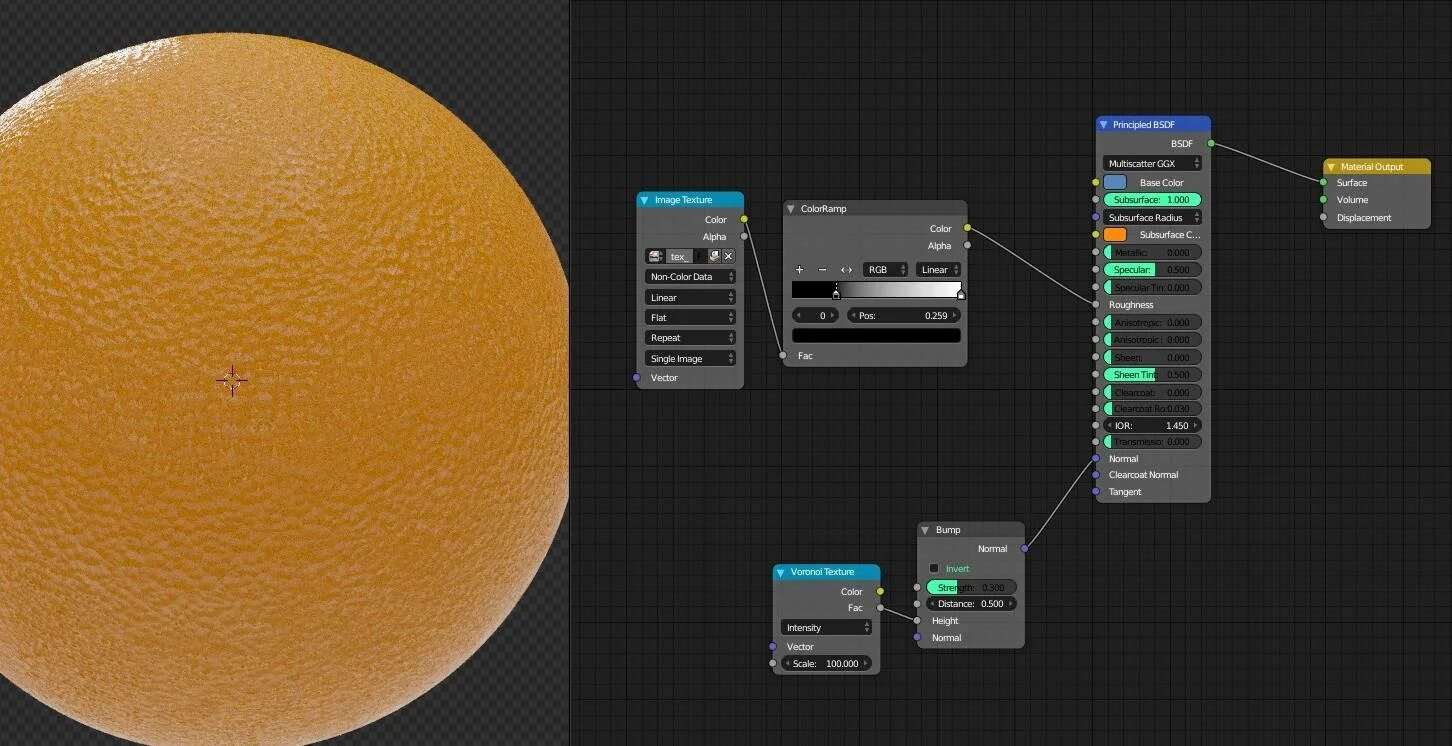The width and height of the screenshot is (1452, 746).
Task: Collapse the Voronoi Texture node header triangle
Action: pyautogui.click(x=780, y=571)
